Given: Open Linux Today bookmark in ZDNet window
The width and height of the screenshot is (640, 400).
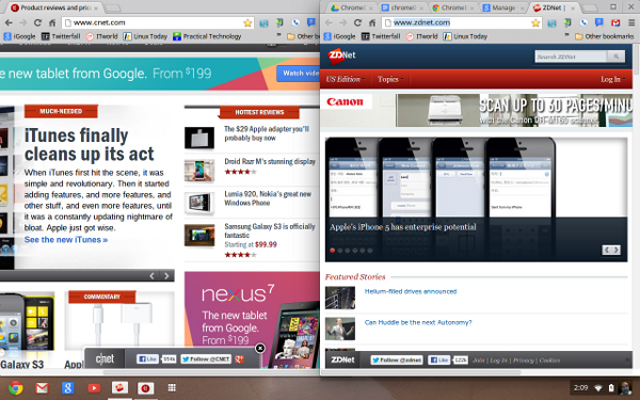Looking at the screenshot, I should pyautogui.click(x=465, y=36).
